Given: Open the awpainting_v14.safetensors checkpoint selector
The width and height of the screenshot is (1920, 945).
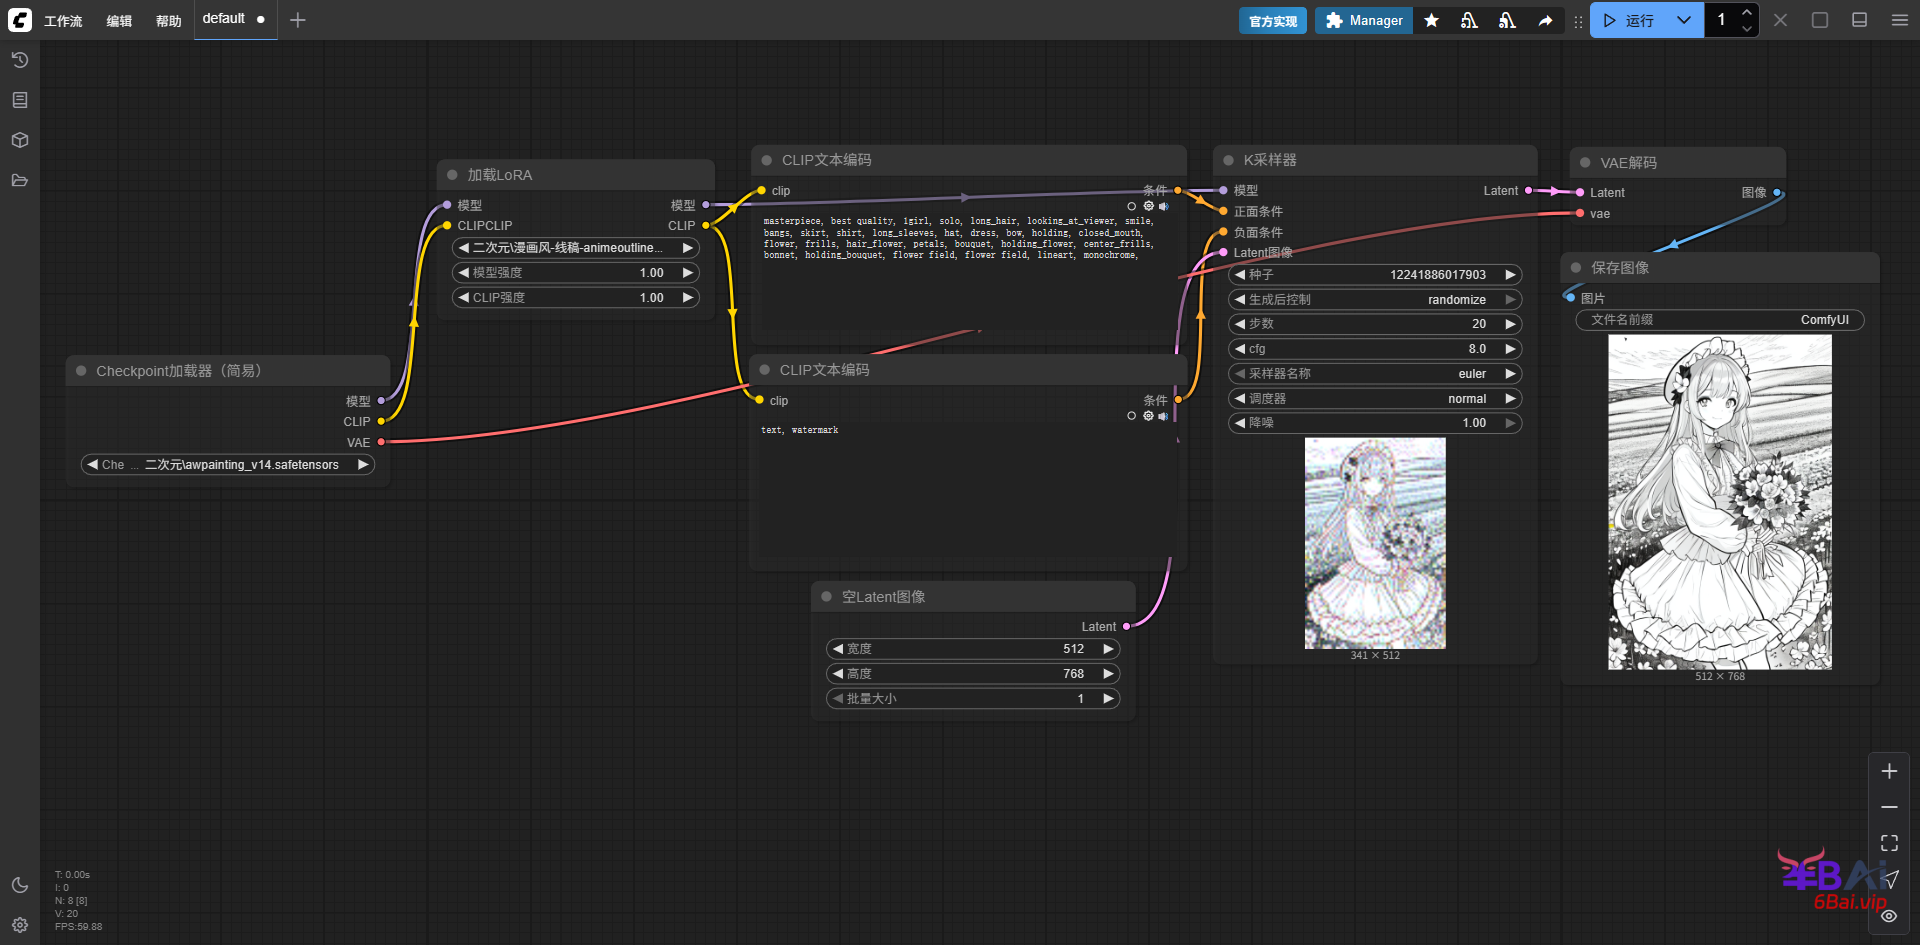Looking at the screenshot, I should [x=228, y=465].
